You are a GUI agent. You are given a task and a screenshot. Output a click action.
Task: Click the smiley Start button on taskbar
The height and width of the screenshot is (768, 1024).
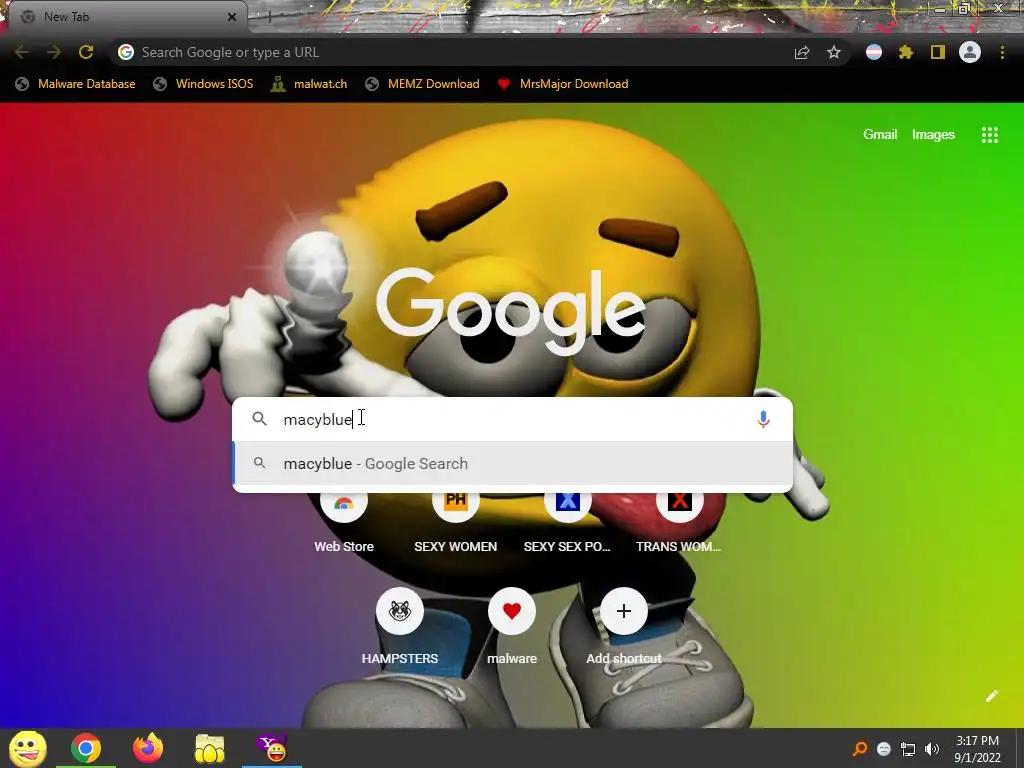(28, 748)
